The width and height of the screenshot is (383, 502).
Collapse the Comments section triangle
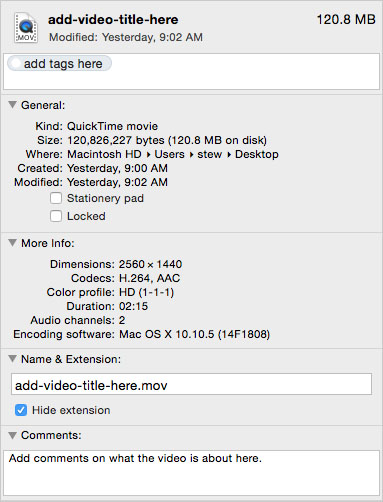point(13,435)
